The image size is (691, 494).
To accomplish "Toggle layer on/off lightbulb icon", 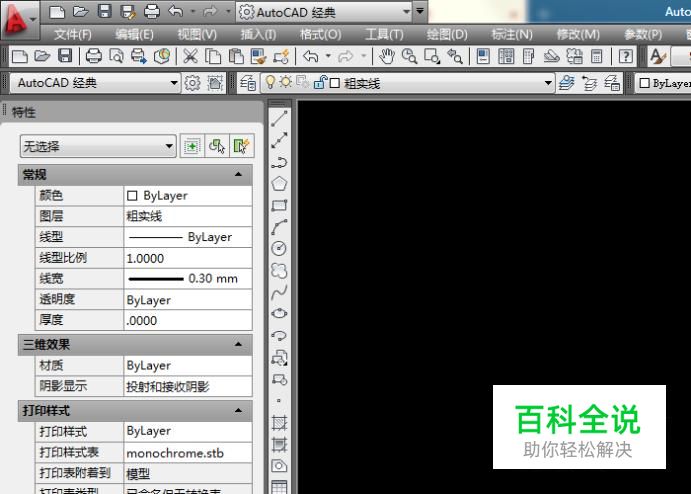I will [x=270, y=82].
